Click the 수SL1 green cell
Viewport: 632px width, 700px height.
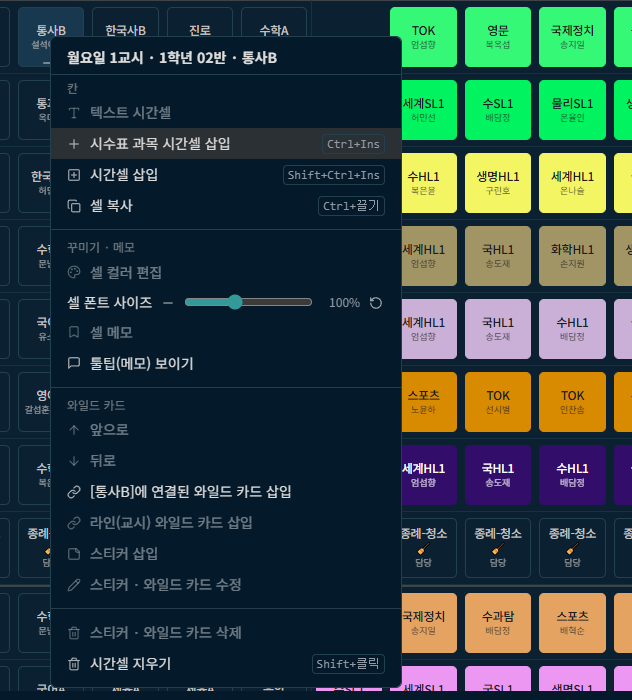pyautogui.click(x=498, y=110)
